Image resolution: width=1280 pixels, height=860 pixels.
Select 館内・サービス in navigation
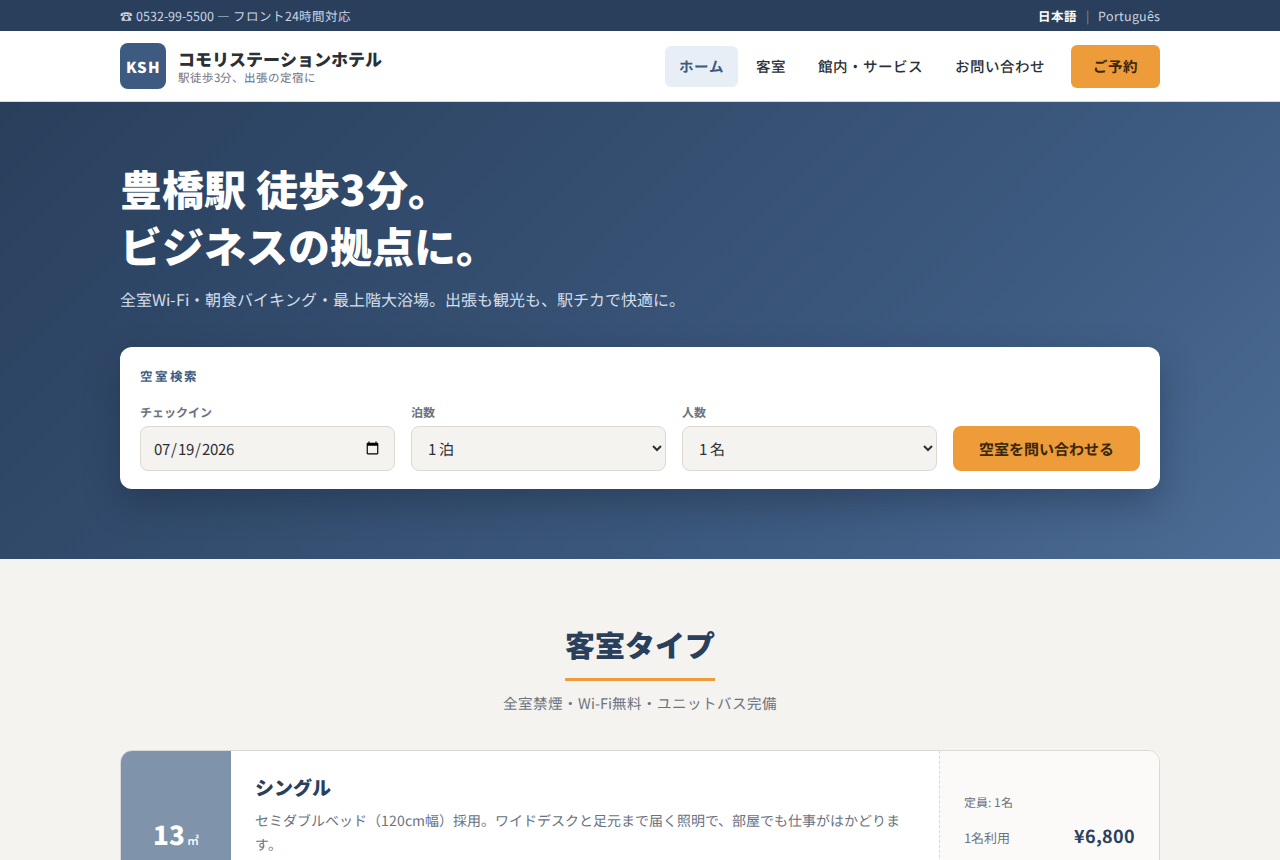870,67
